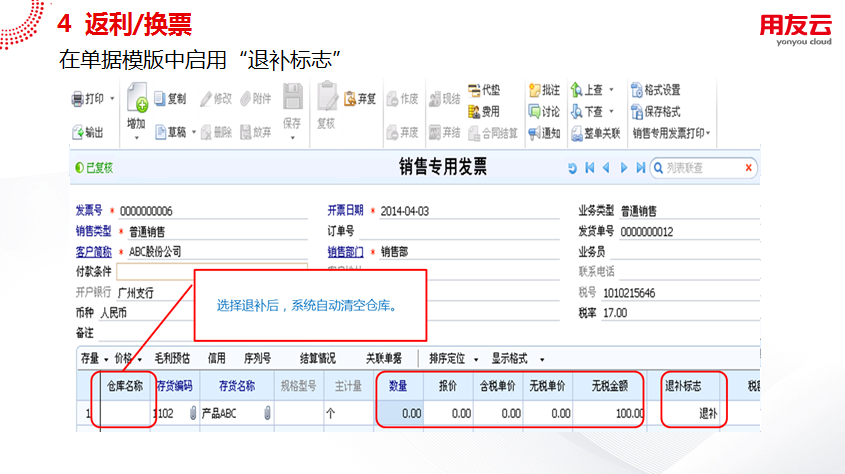
Task: Click the 格式设置 format settings button
Action: pyautogui.click(x=656, y=89)
